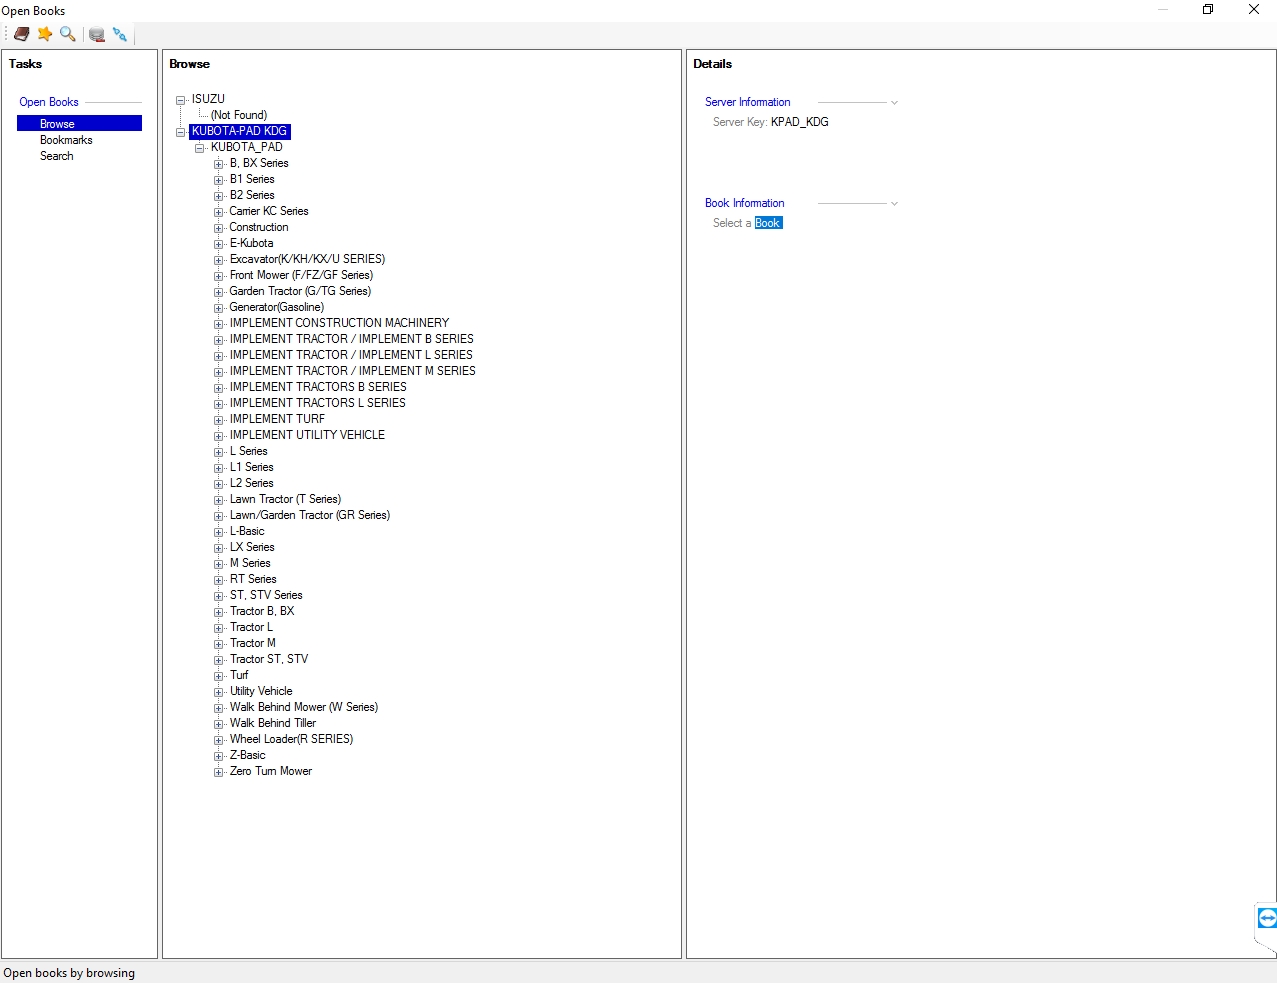Viewport: 1277px width, 983px height.
Task: Select IMPLEMENT TRACTORS B SERIES
Action: coord(318,387)
